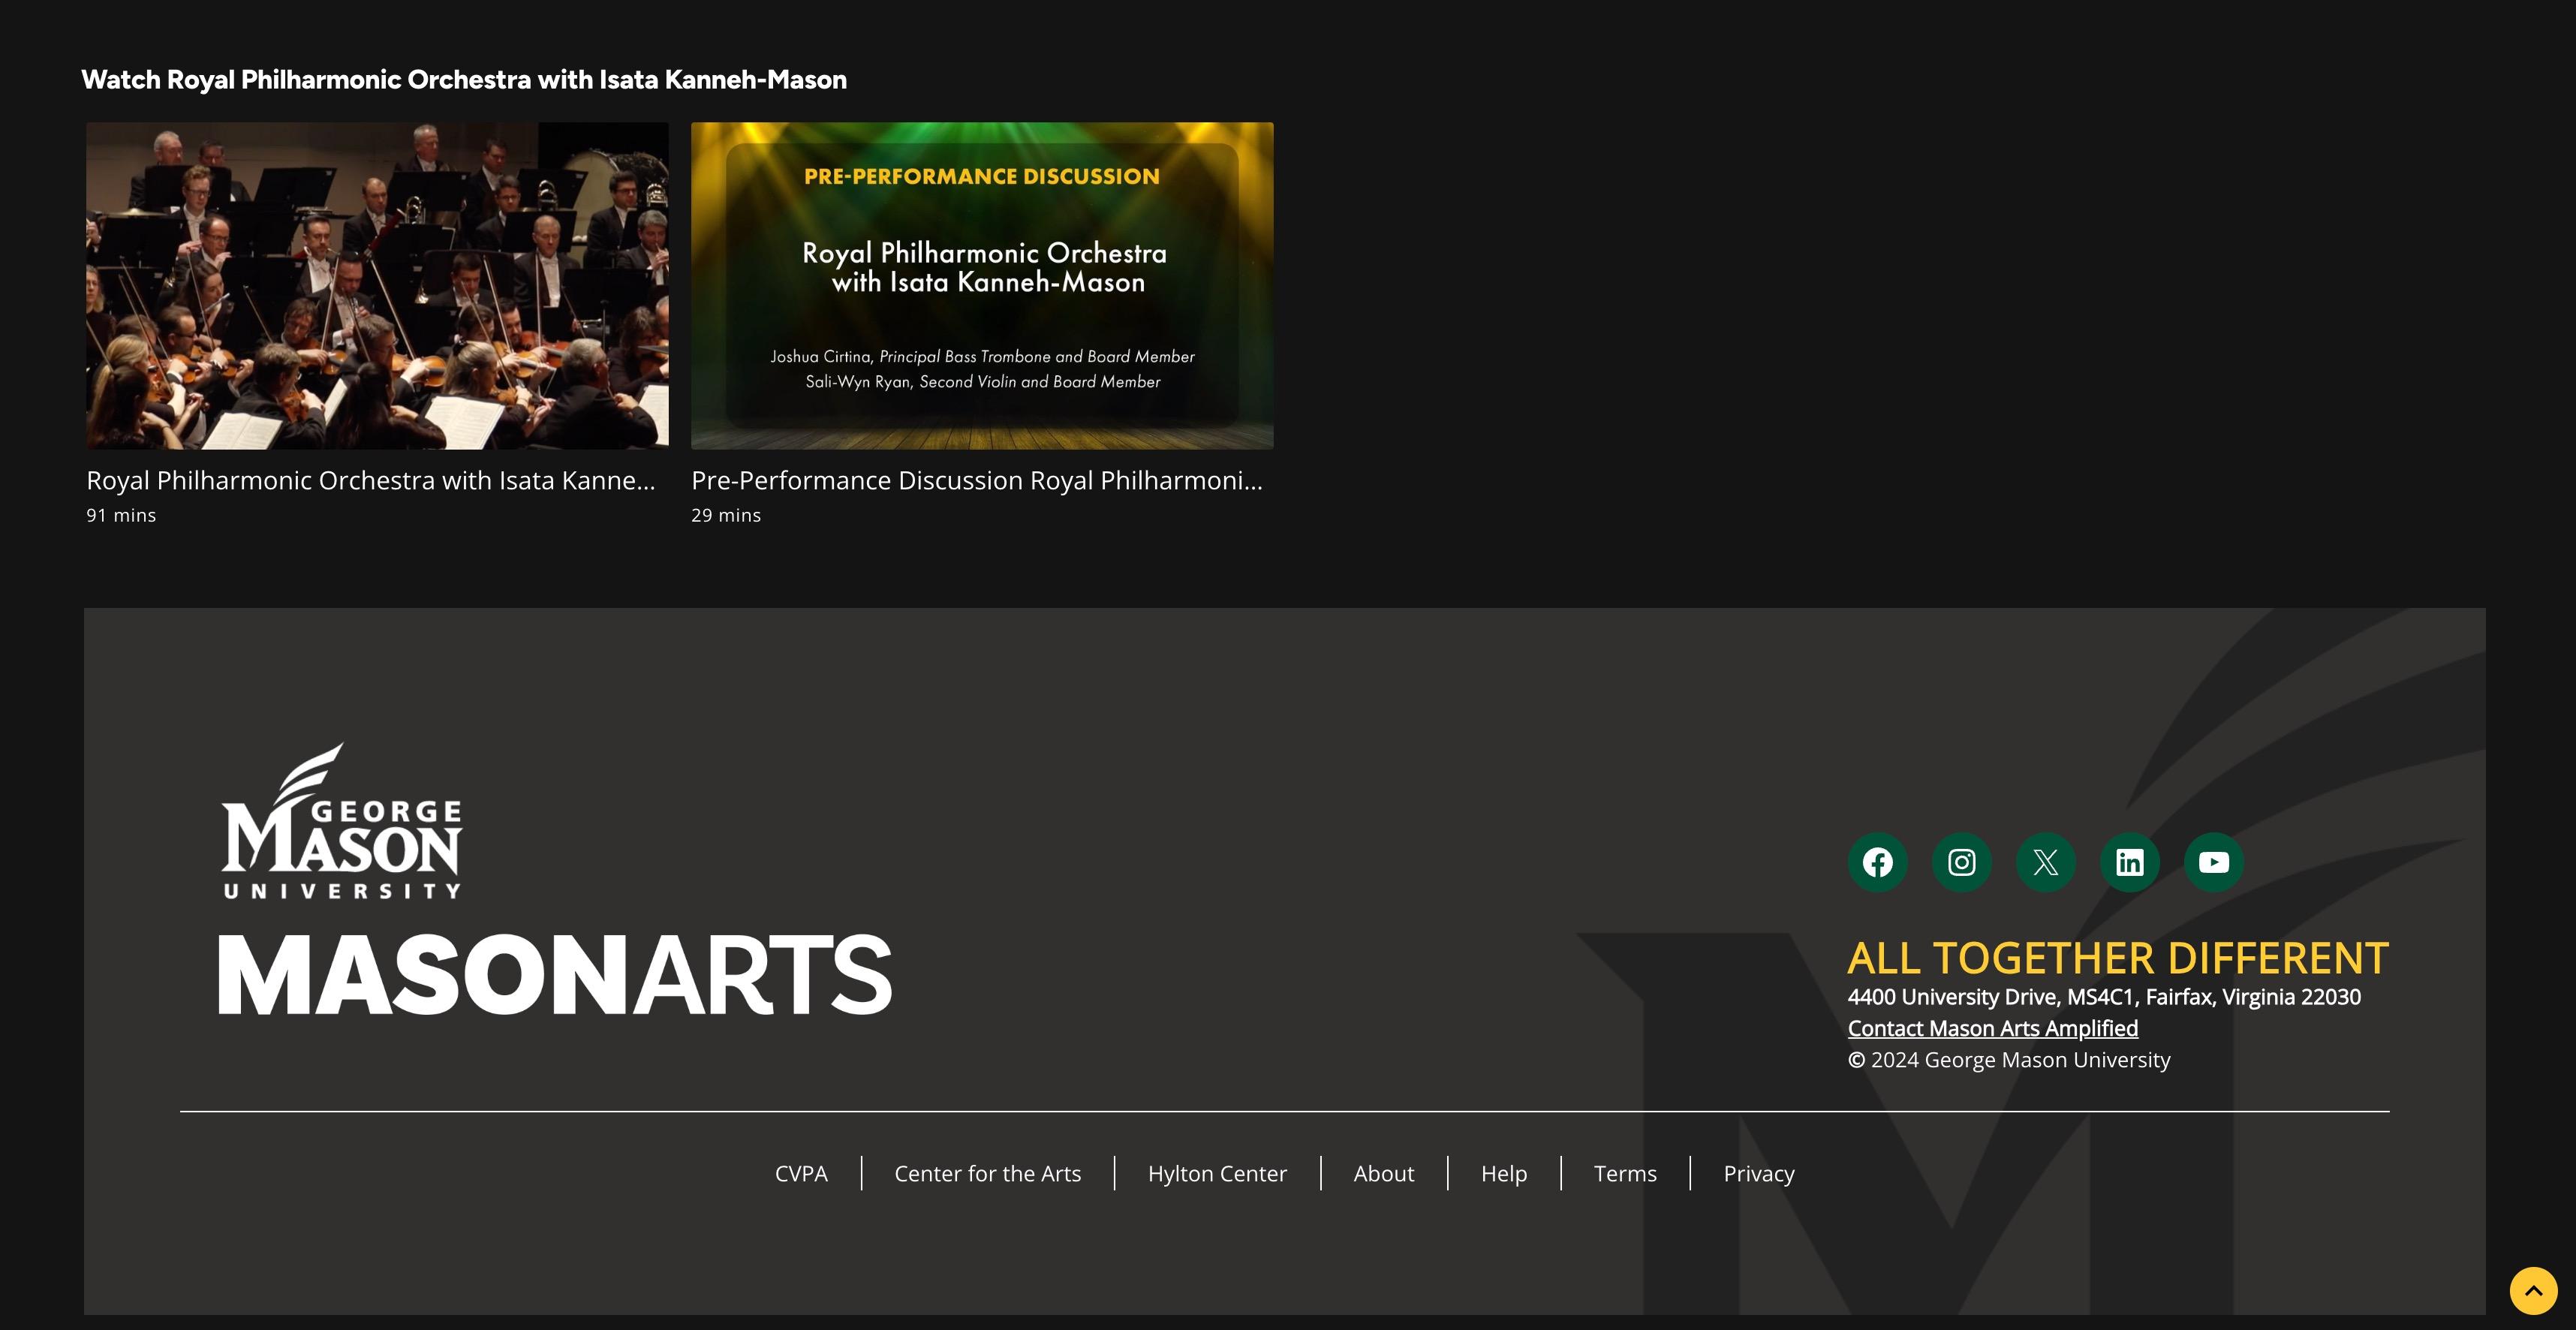2576x1330 pixels.
Task: View the Terms footer link
Action: (1624, 1173)
